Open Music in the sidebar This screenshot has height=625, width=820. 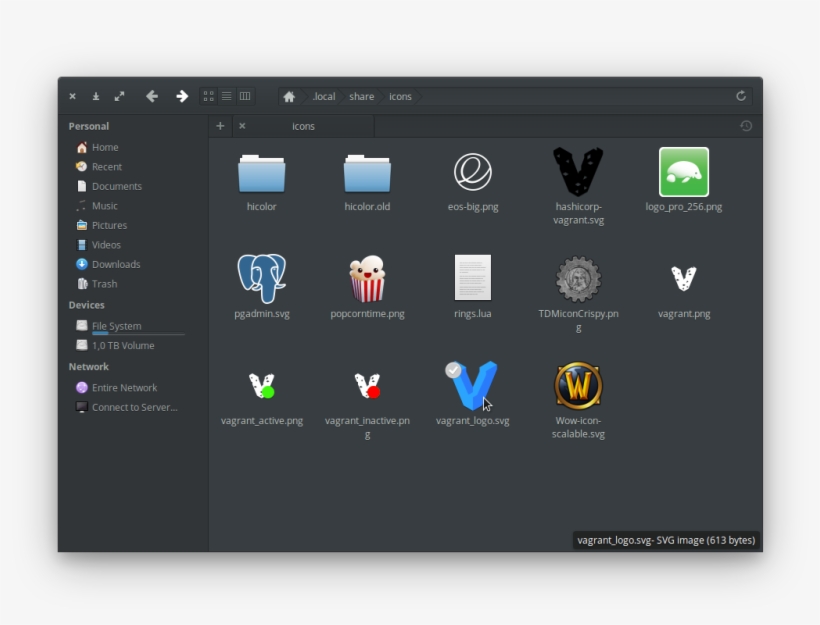pos(104,206)
